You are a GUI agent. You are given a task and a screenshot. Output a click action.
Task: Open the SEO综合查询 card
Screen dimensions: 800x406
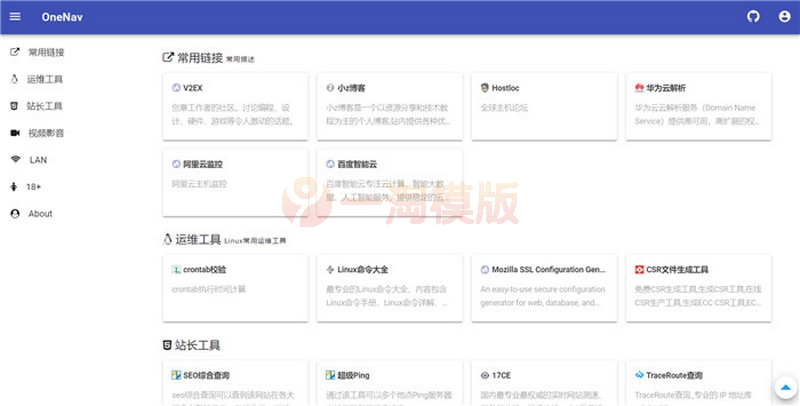pyautogui.click(x=235, y=383)
